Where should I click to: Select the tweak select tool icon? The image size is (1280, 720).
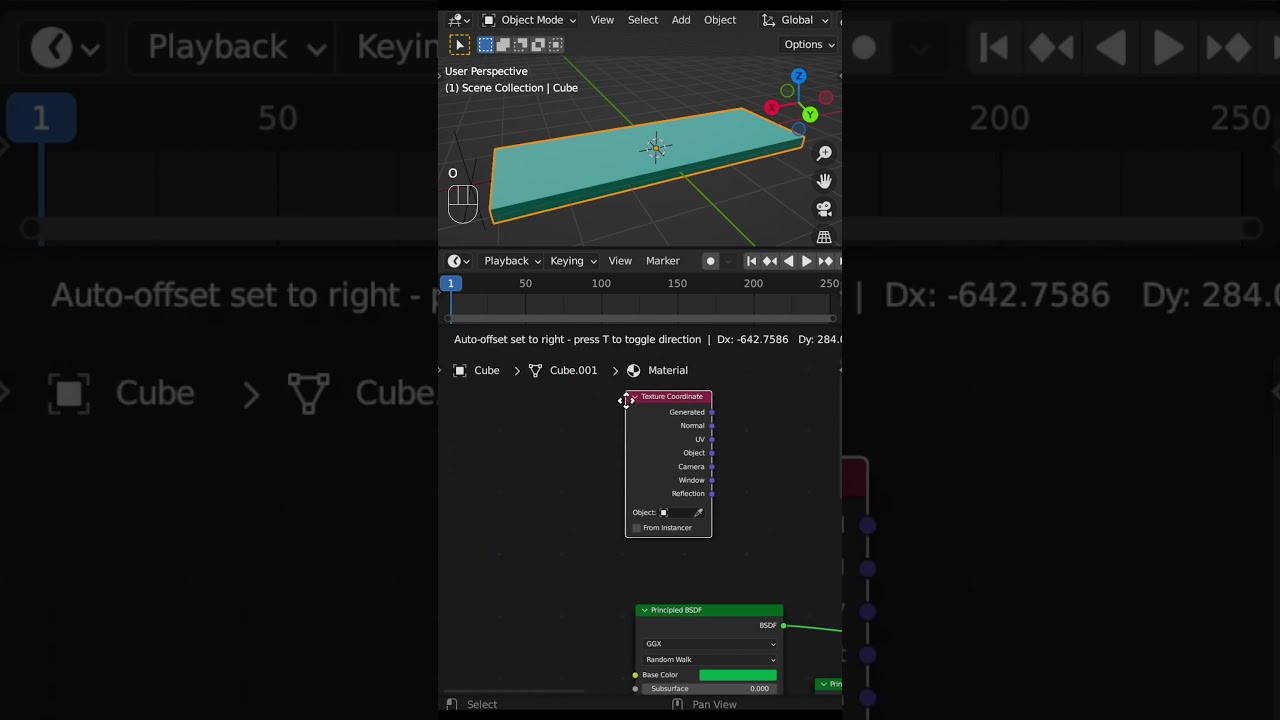click(459, 45)
